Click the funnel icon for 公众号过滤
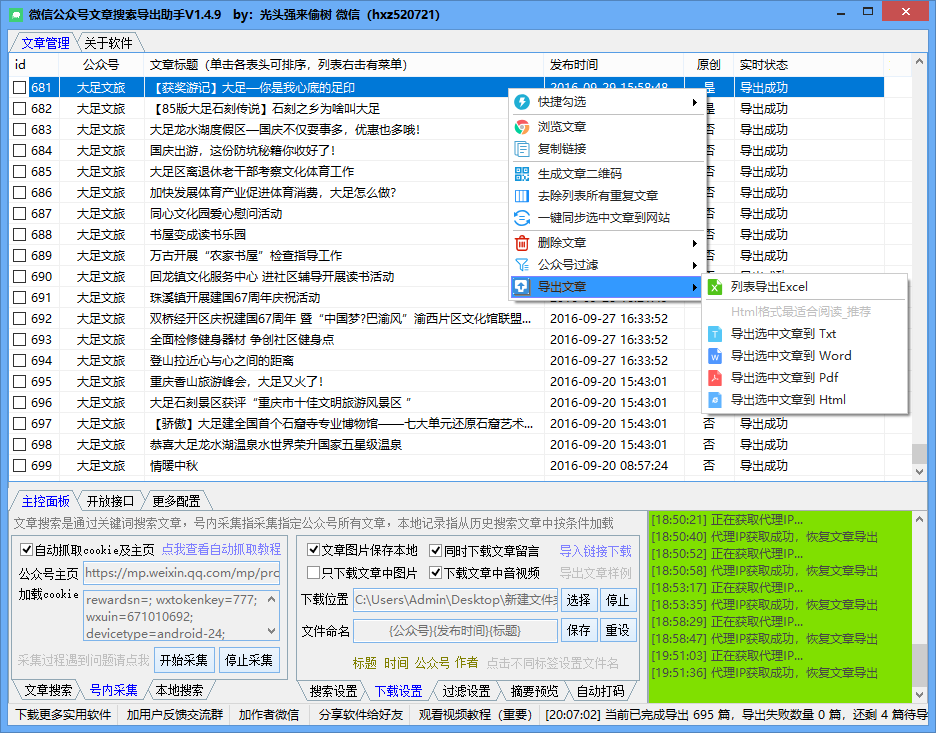 (x=522, y=264)
